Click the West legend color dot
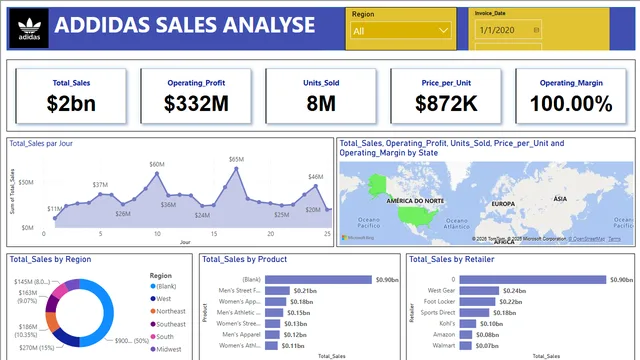The width and height of the screenshot is (640, 360). [x=153, y=299]
